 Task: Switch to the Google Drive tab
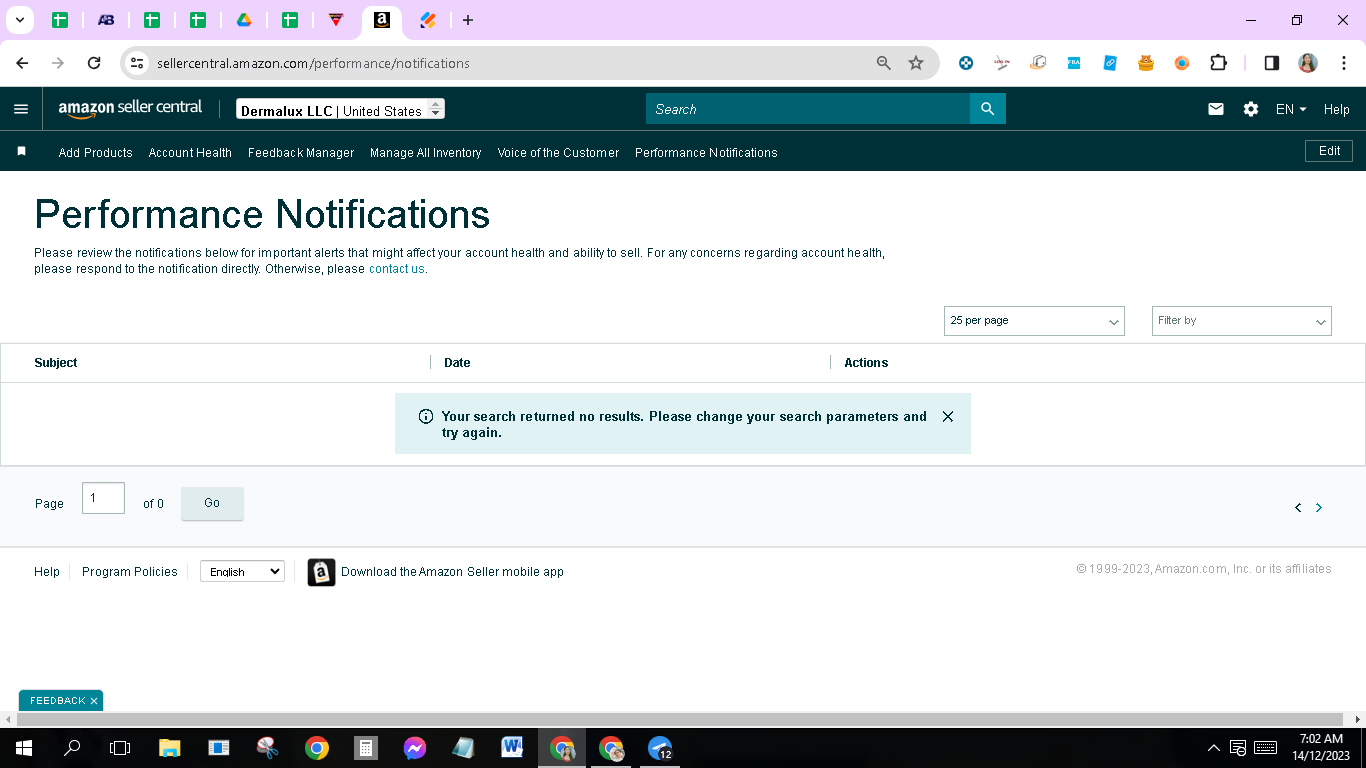click(244, 20)
